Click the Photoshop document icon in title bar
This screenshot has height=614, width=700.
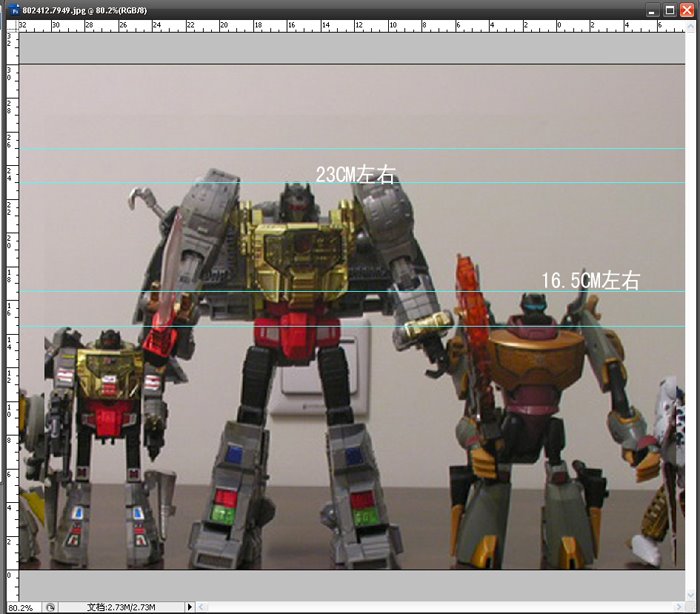tap(13, 10)
